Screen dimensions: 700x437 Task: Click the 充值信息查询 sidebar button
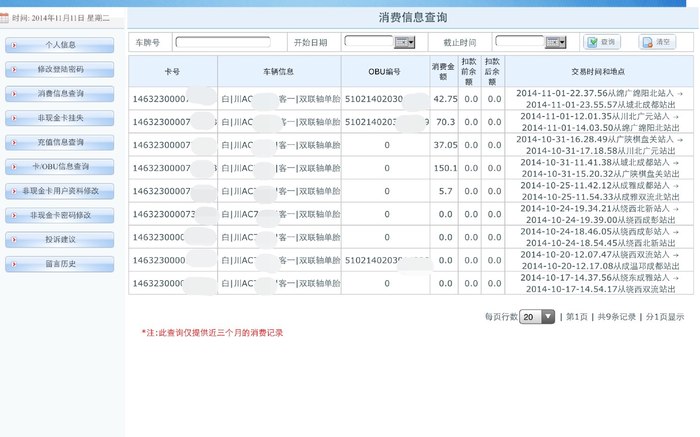60,142
